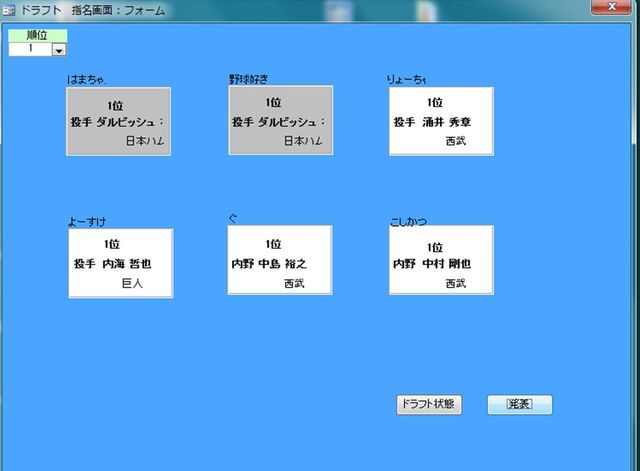Click the 順位 combo box value field

[30, 48]
